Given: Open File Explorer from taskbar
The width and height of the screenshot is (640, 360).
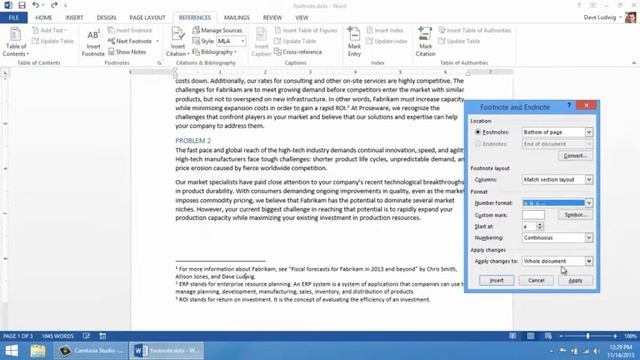Looking at the screenshot, I should click(38, 351).
